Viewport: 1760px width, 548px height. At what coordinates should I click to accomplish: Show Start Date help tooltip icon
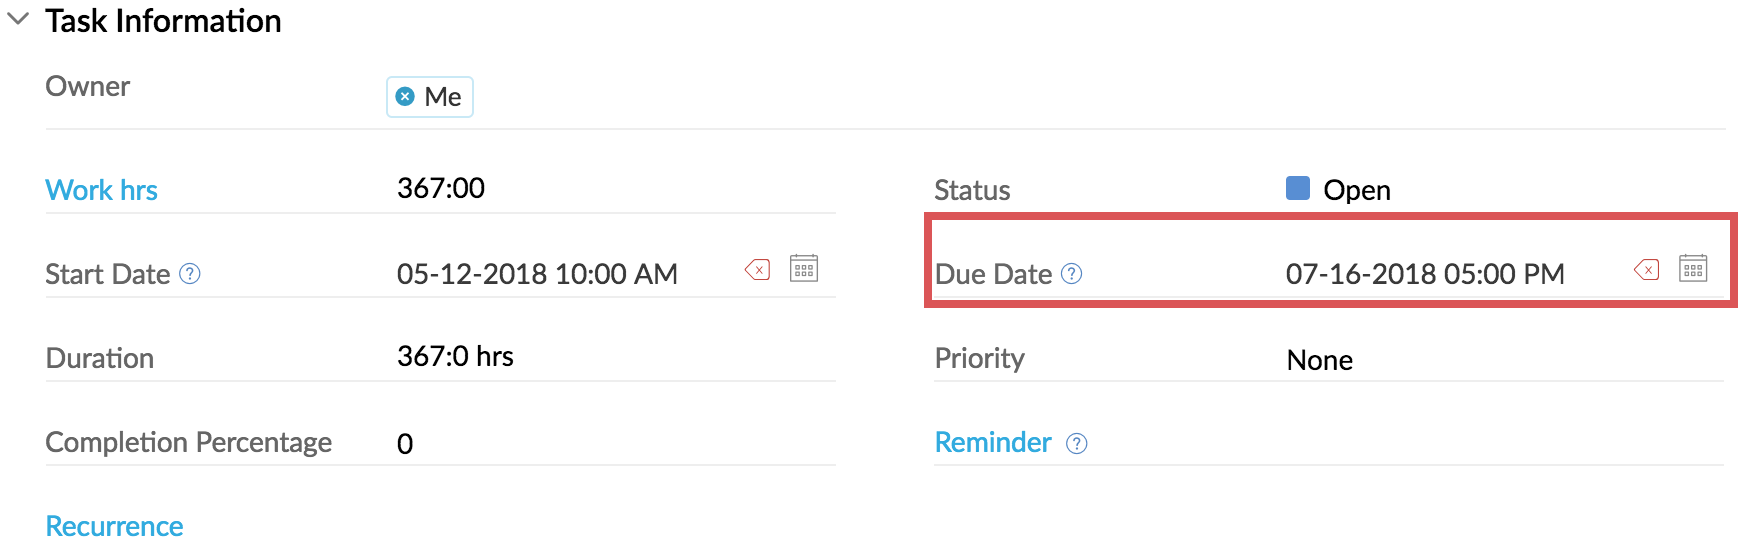point(190,273)
